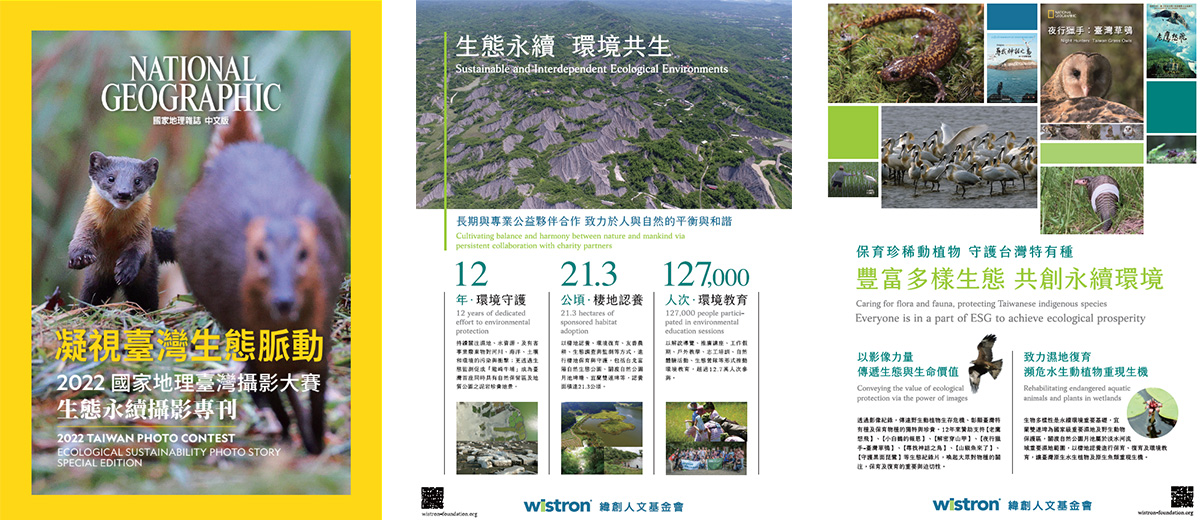Viewport: 1200px width, 520px height.
Task: Select the 公頃·棲地認養 label
Action: click(601, 299)
